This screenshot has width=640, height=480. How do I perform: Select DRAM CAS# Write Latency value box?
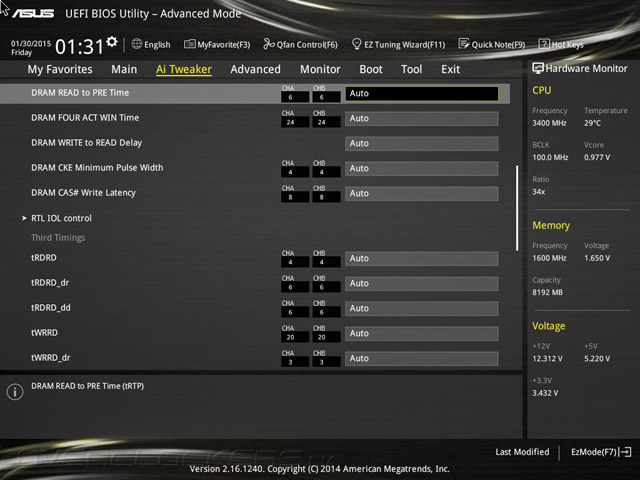[x=422, y=193]
